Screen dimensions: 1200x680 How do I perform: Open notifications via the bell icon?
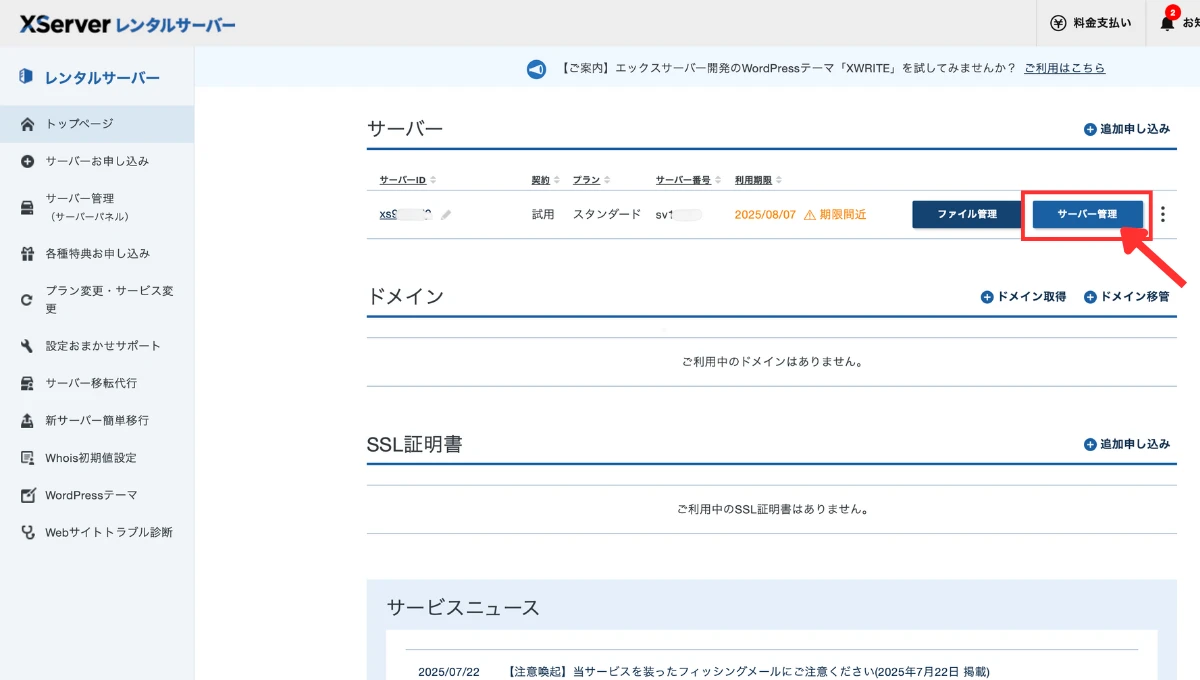tap(1166, 22)
